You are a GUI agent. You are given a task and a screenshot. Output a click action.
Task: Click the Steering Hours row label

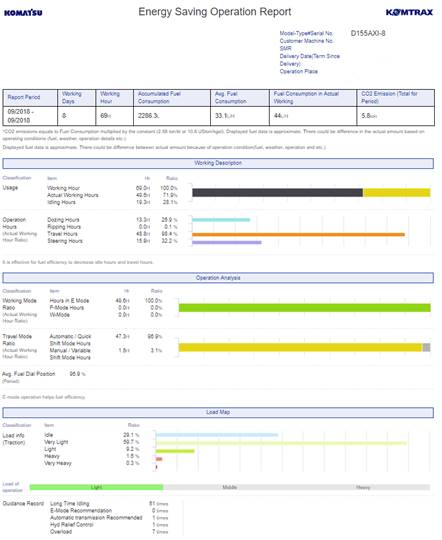65,241
